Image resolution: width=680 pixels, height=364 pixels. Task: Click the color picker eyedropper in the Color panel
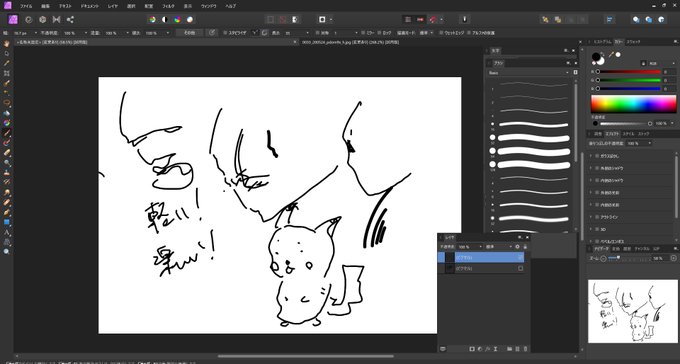point(611,54)
